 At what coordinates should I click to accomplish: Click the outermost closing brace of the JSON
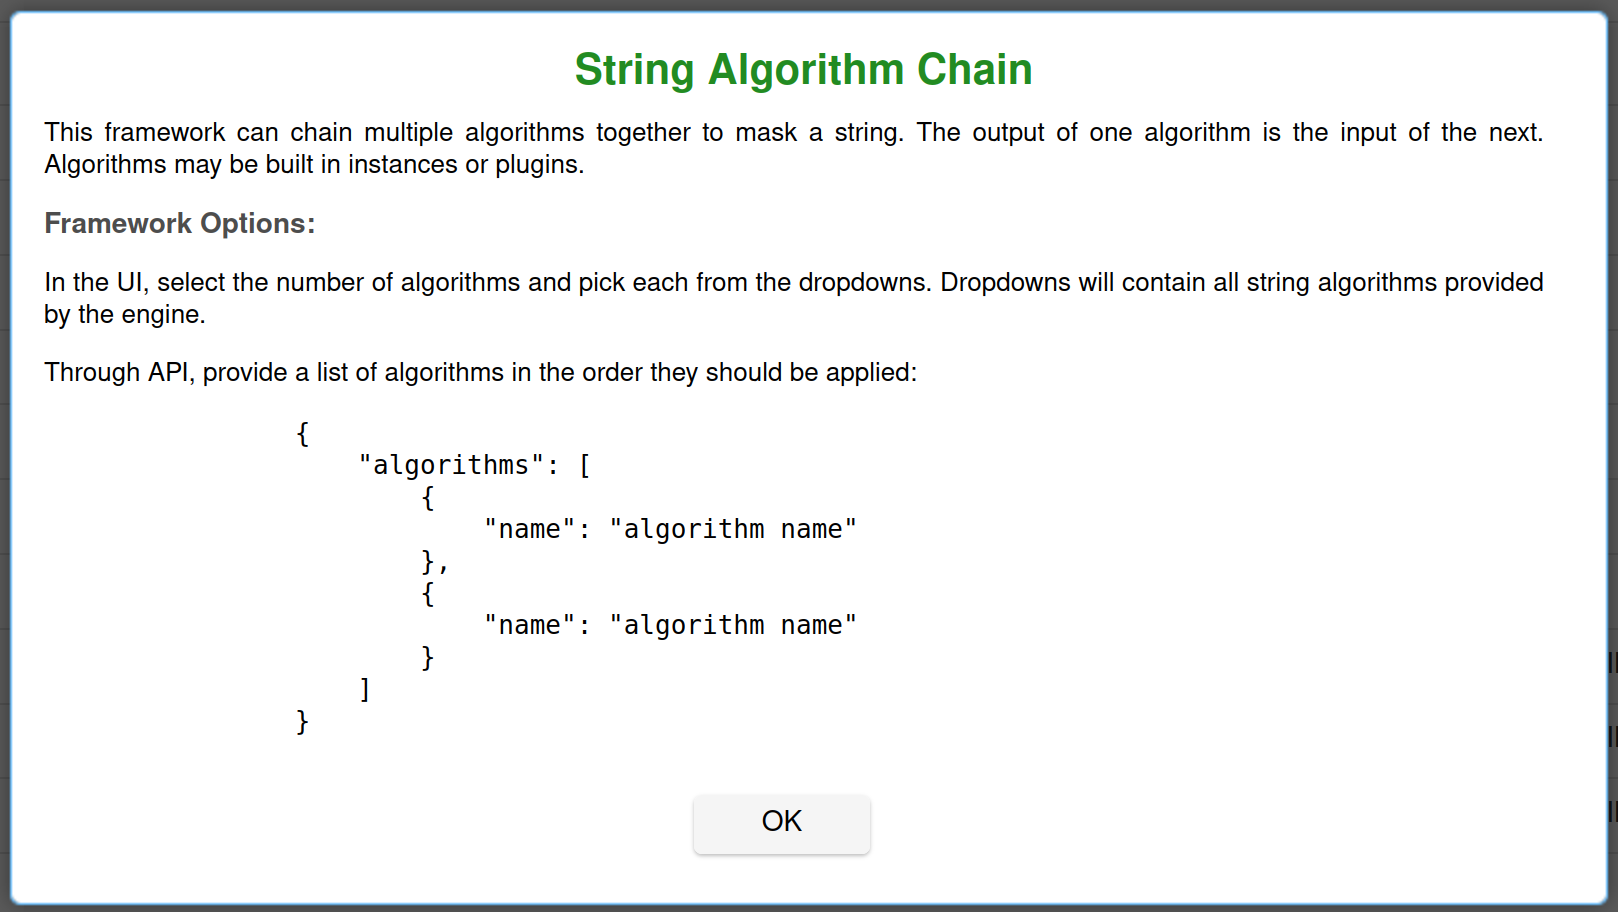click(303, 722)
